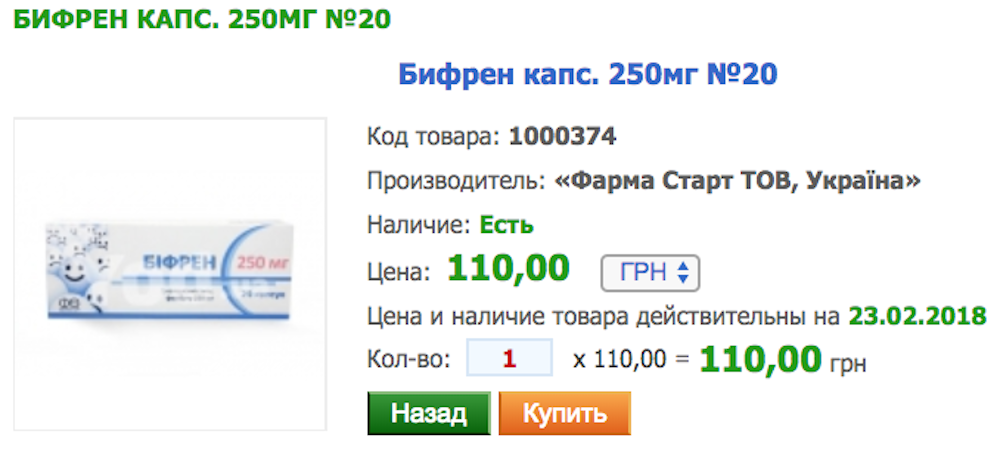Click the green total amount 110,00 грн
The height and width of the screenshot is (462, 1000).
tap(783, 359)
